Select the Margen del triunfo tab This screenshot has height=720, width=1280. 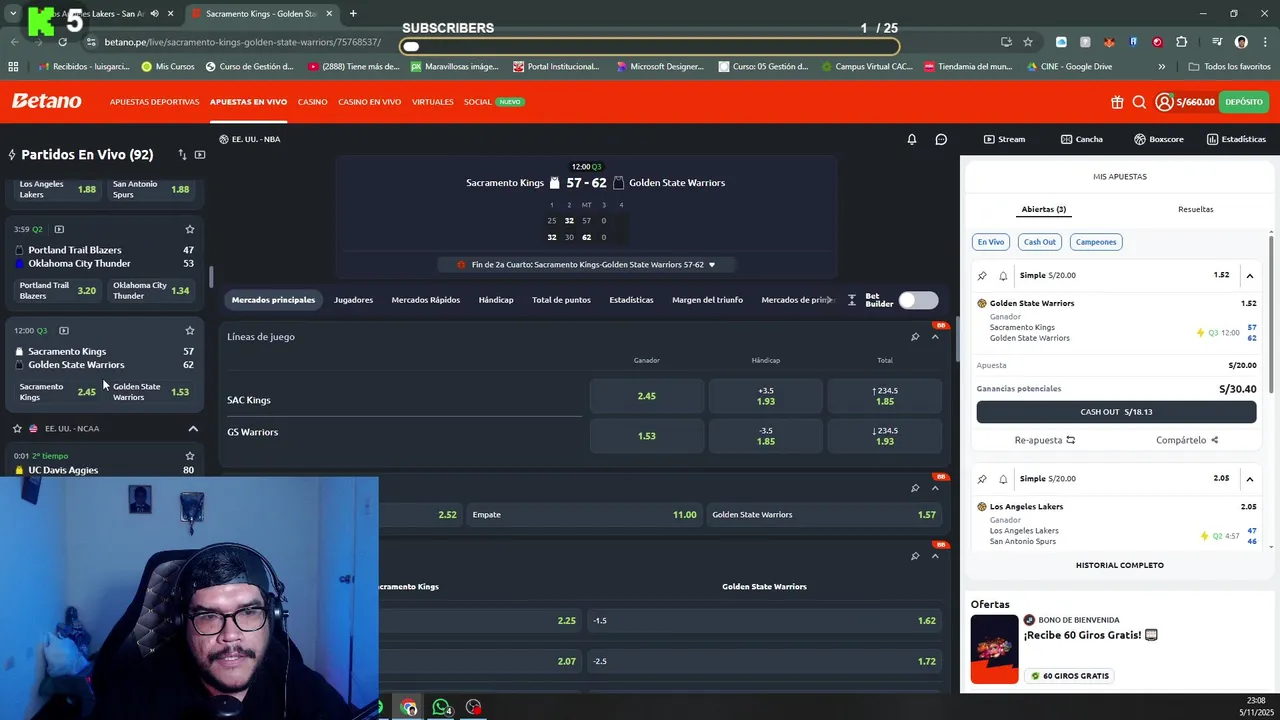click(707, 300)
